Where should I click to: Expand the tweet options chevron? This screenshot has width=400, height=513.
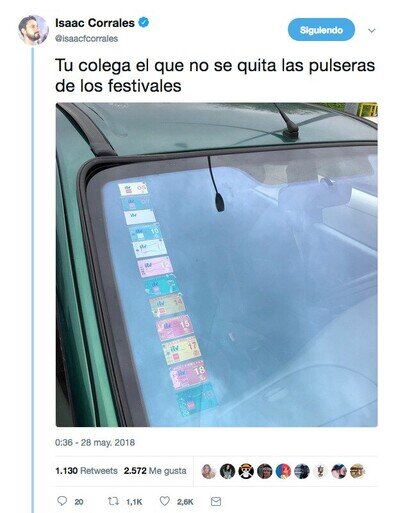pos(371,31)
